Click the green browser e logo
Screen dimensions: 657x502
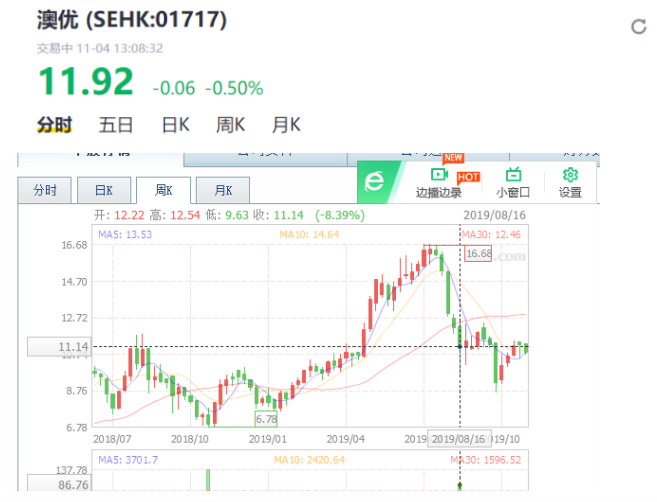[374, 182]
